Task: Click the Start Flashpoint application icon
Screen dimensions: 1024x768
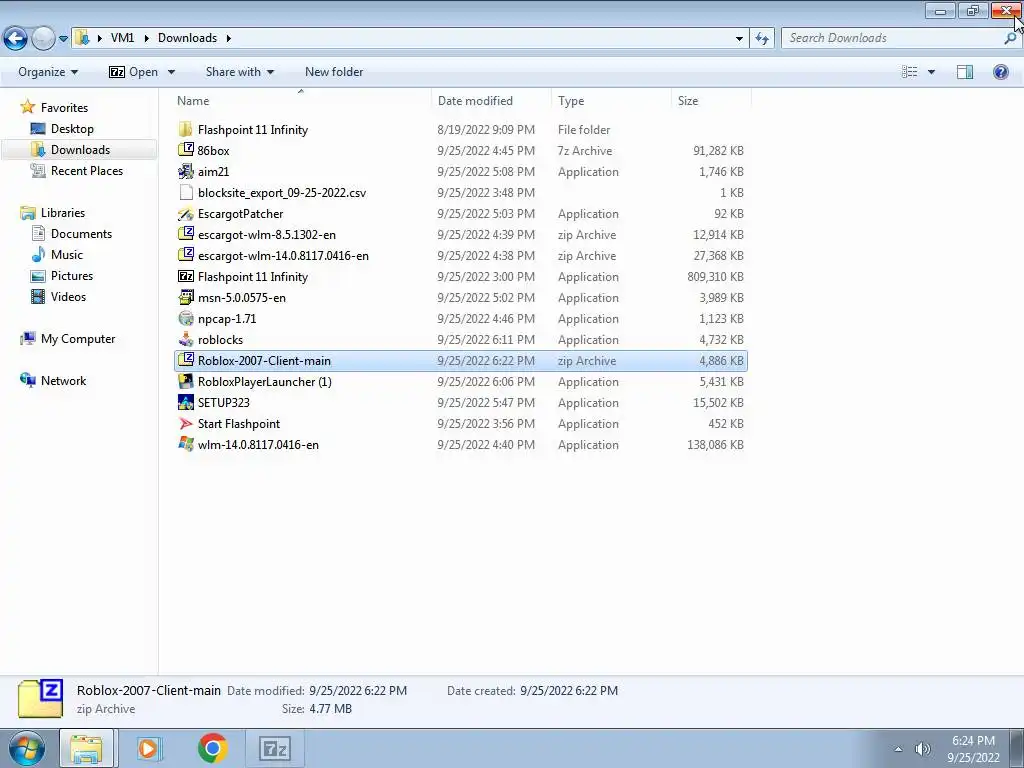Action: point(186,423)
